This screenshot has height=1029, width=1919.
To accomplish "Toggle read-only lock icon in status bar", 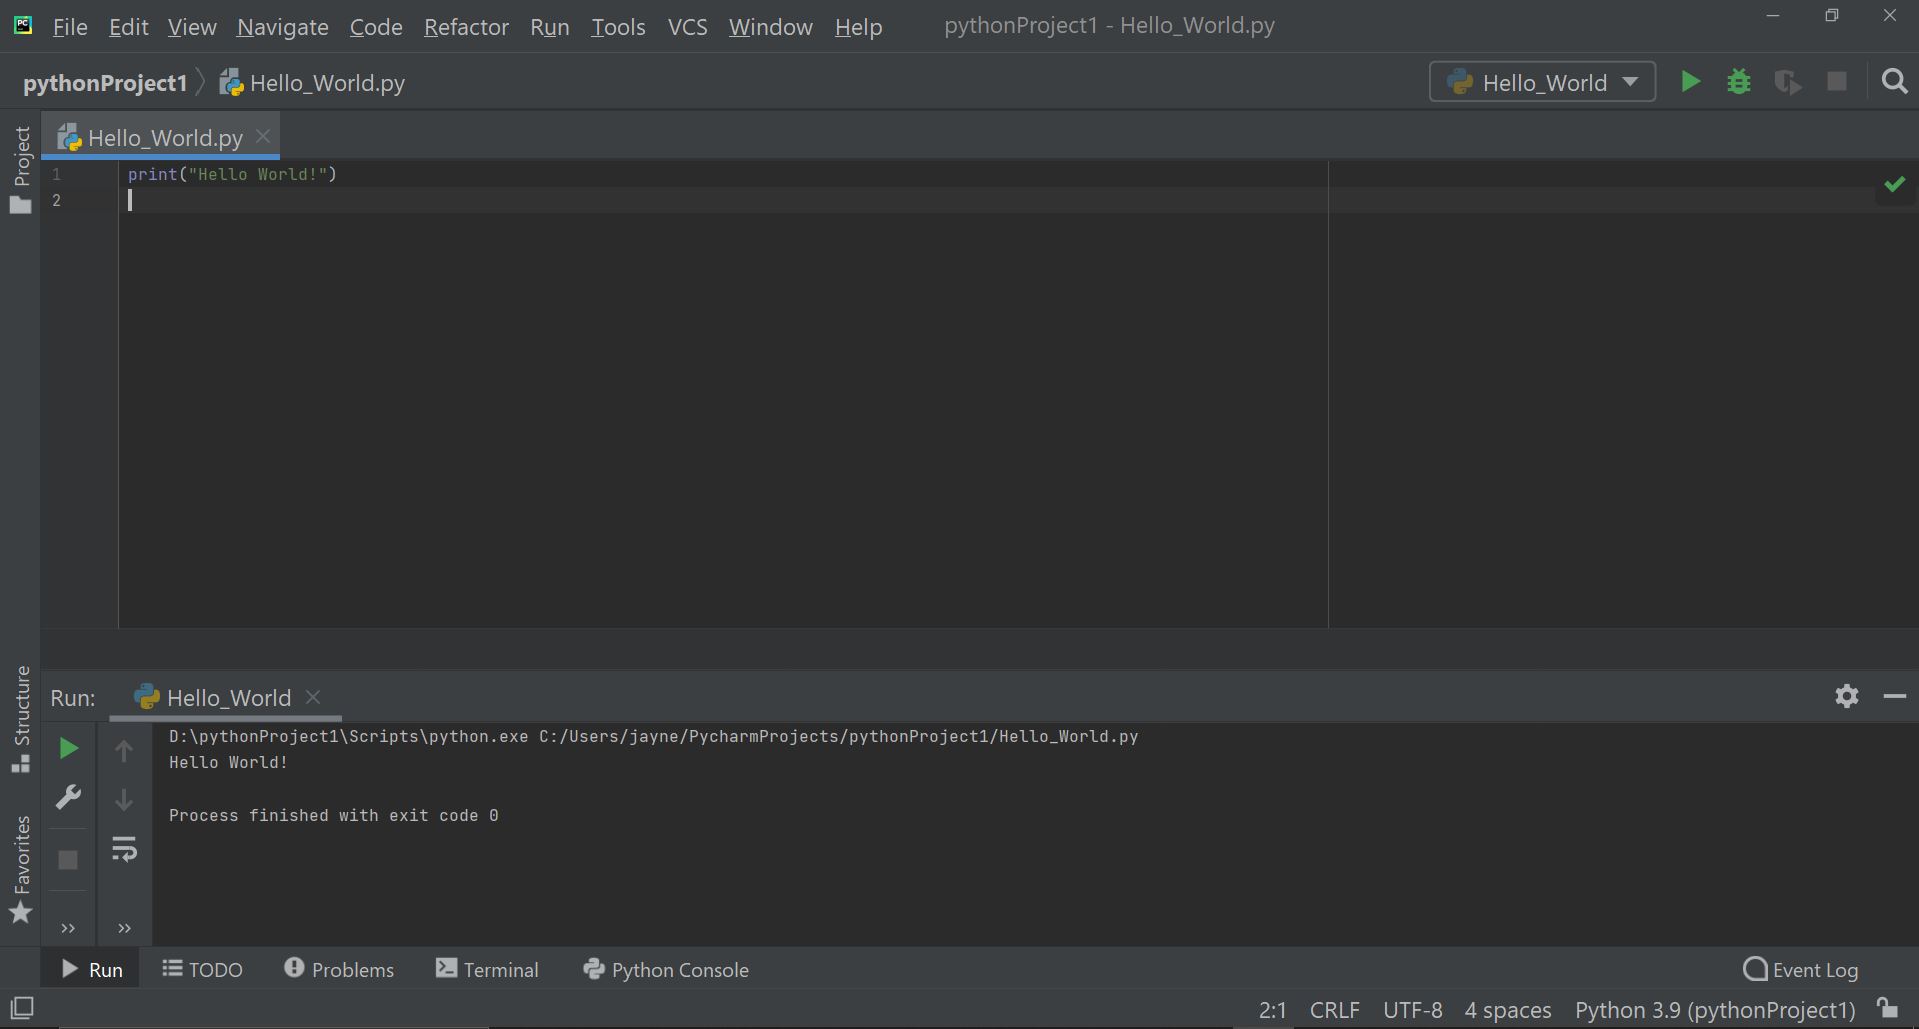I will click(1887, 1007).
